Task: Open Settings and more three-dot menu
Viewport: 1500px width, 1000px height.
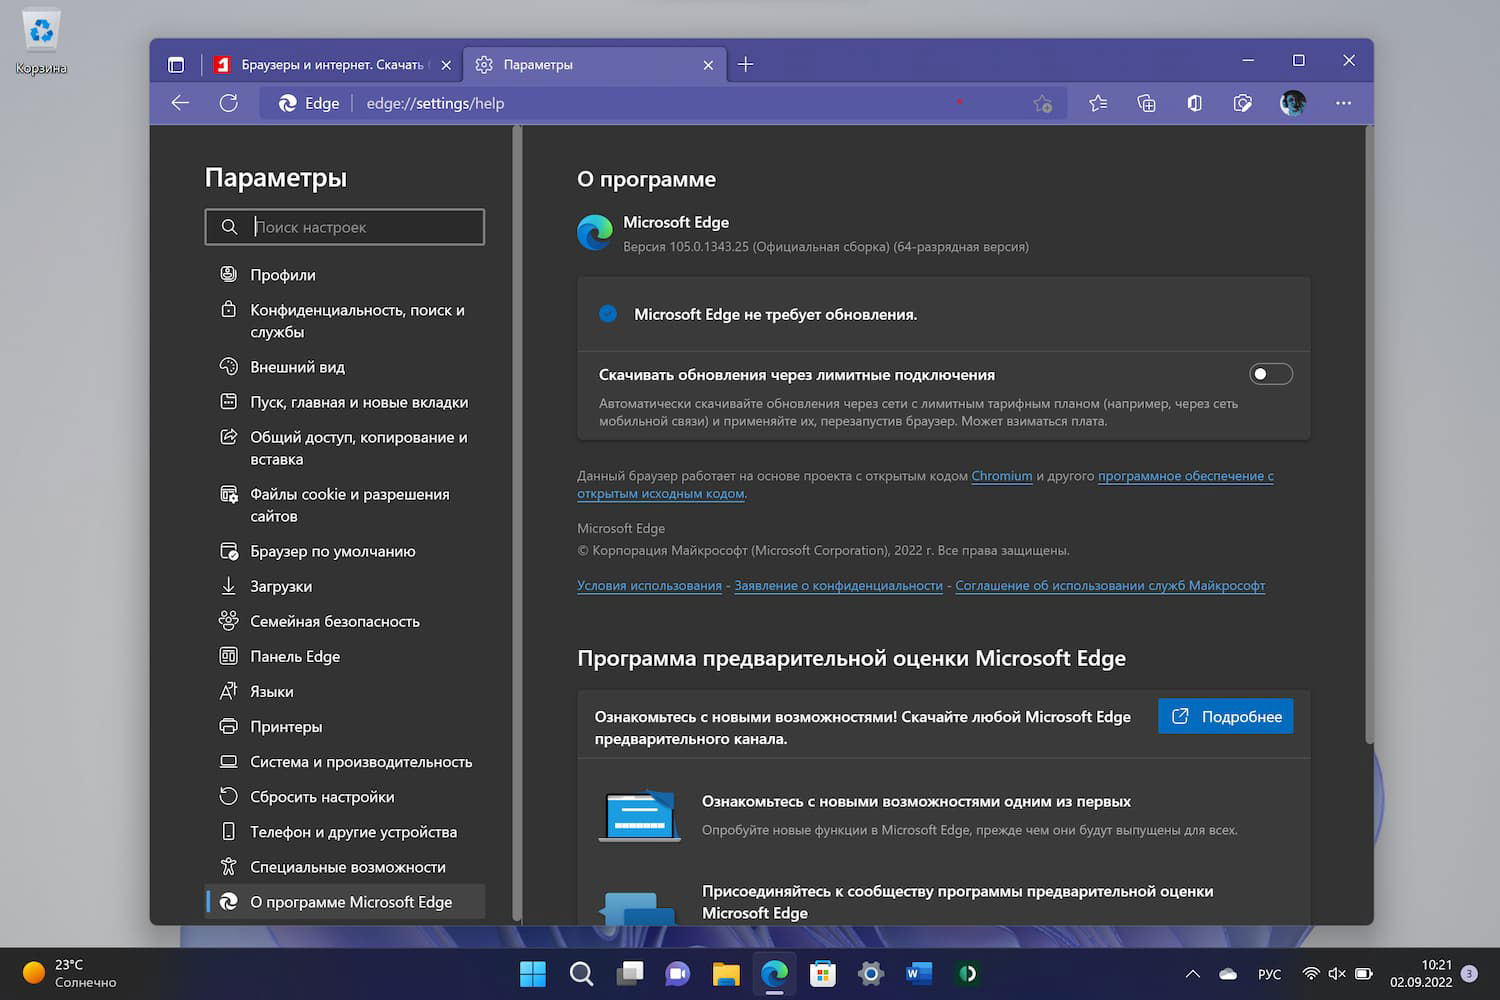Action: pos(1343,103)
